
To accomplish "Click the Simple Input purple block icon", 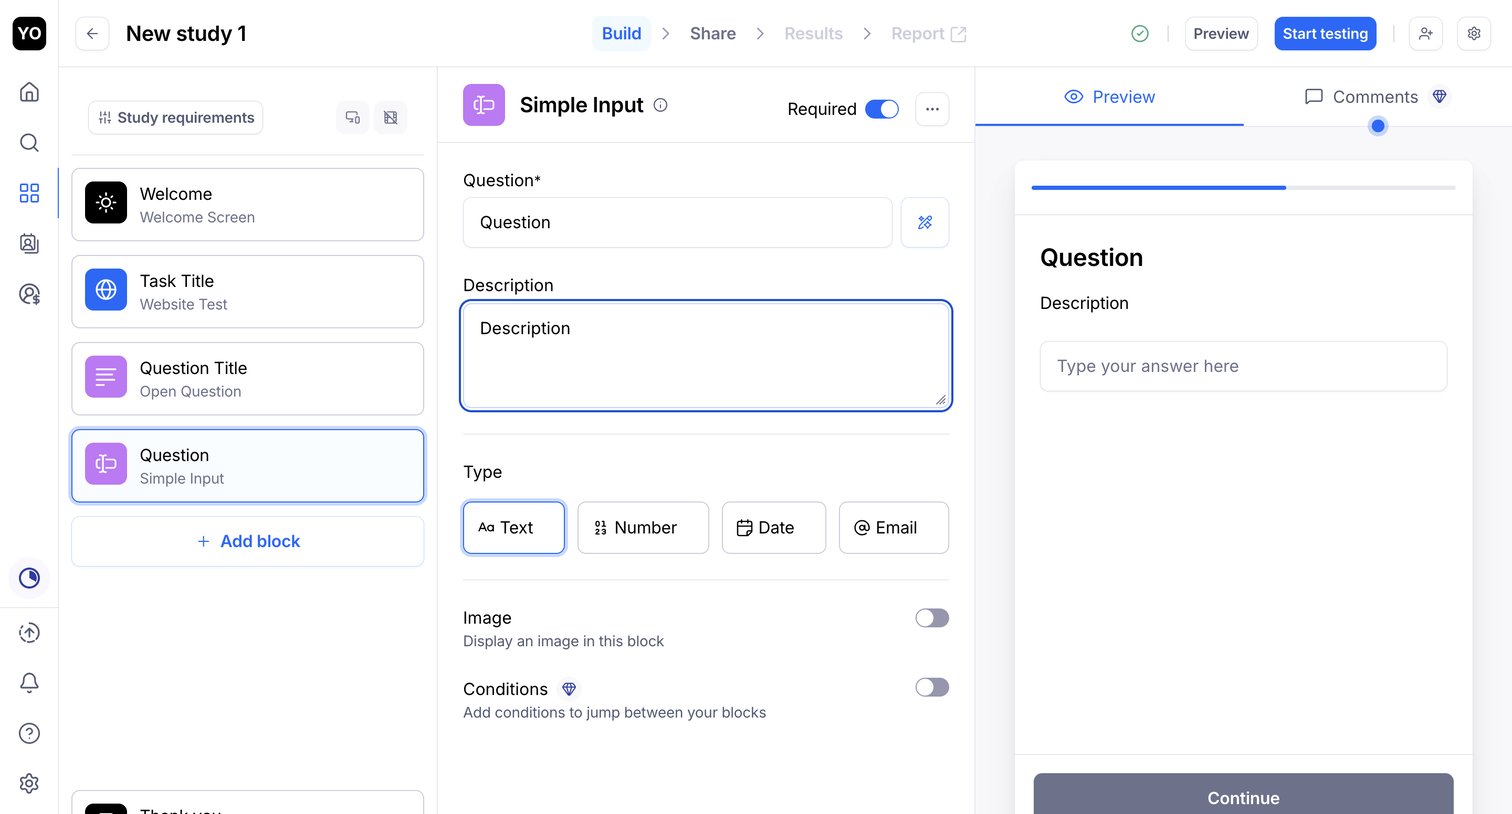I will [484, 105].
